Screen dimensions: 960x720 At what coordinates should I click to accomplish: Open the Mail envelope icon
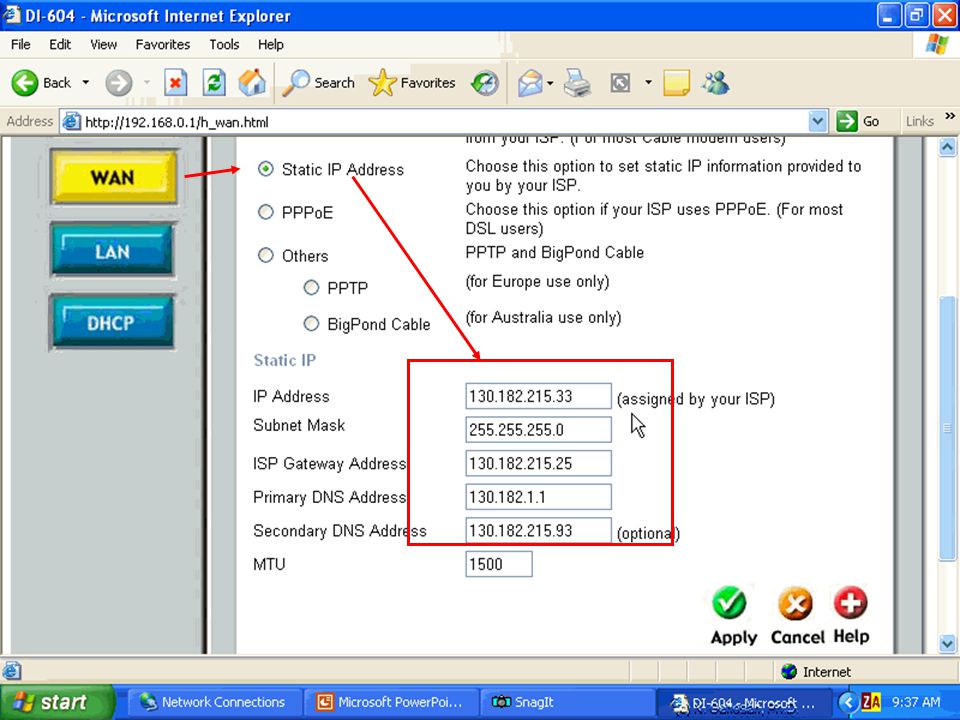(530, 83)
